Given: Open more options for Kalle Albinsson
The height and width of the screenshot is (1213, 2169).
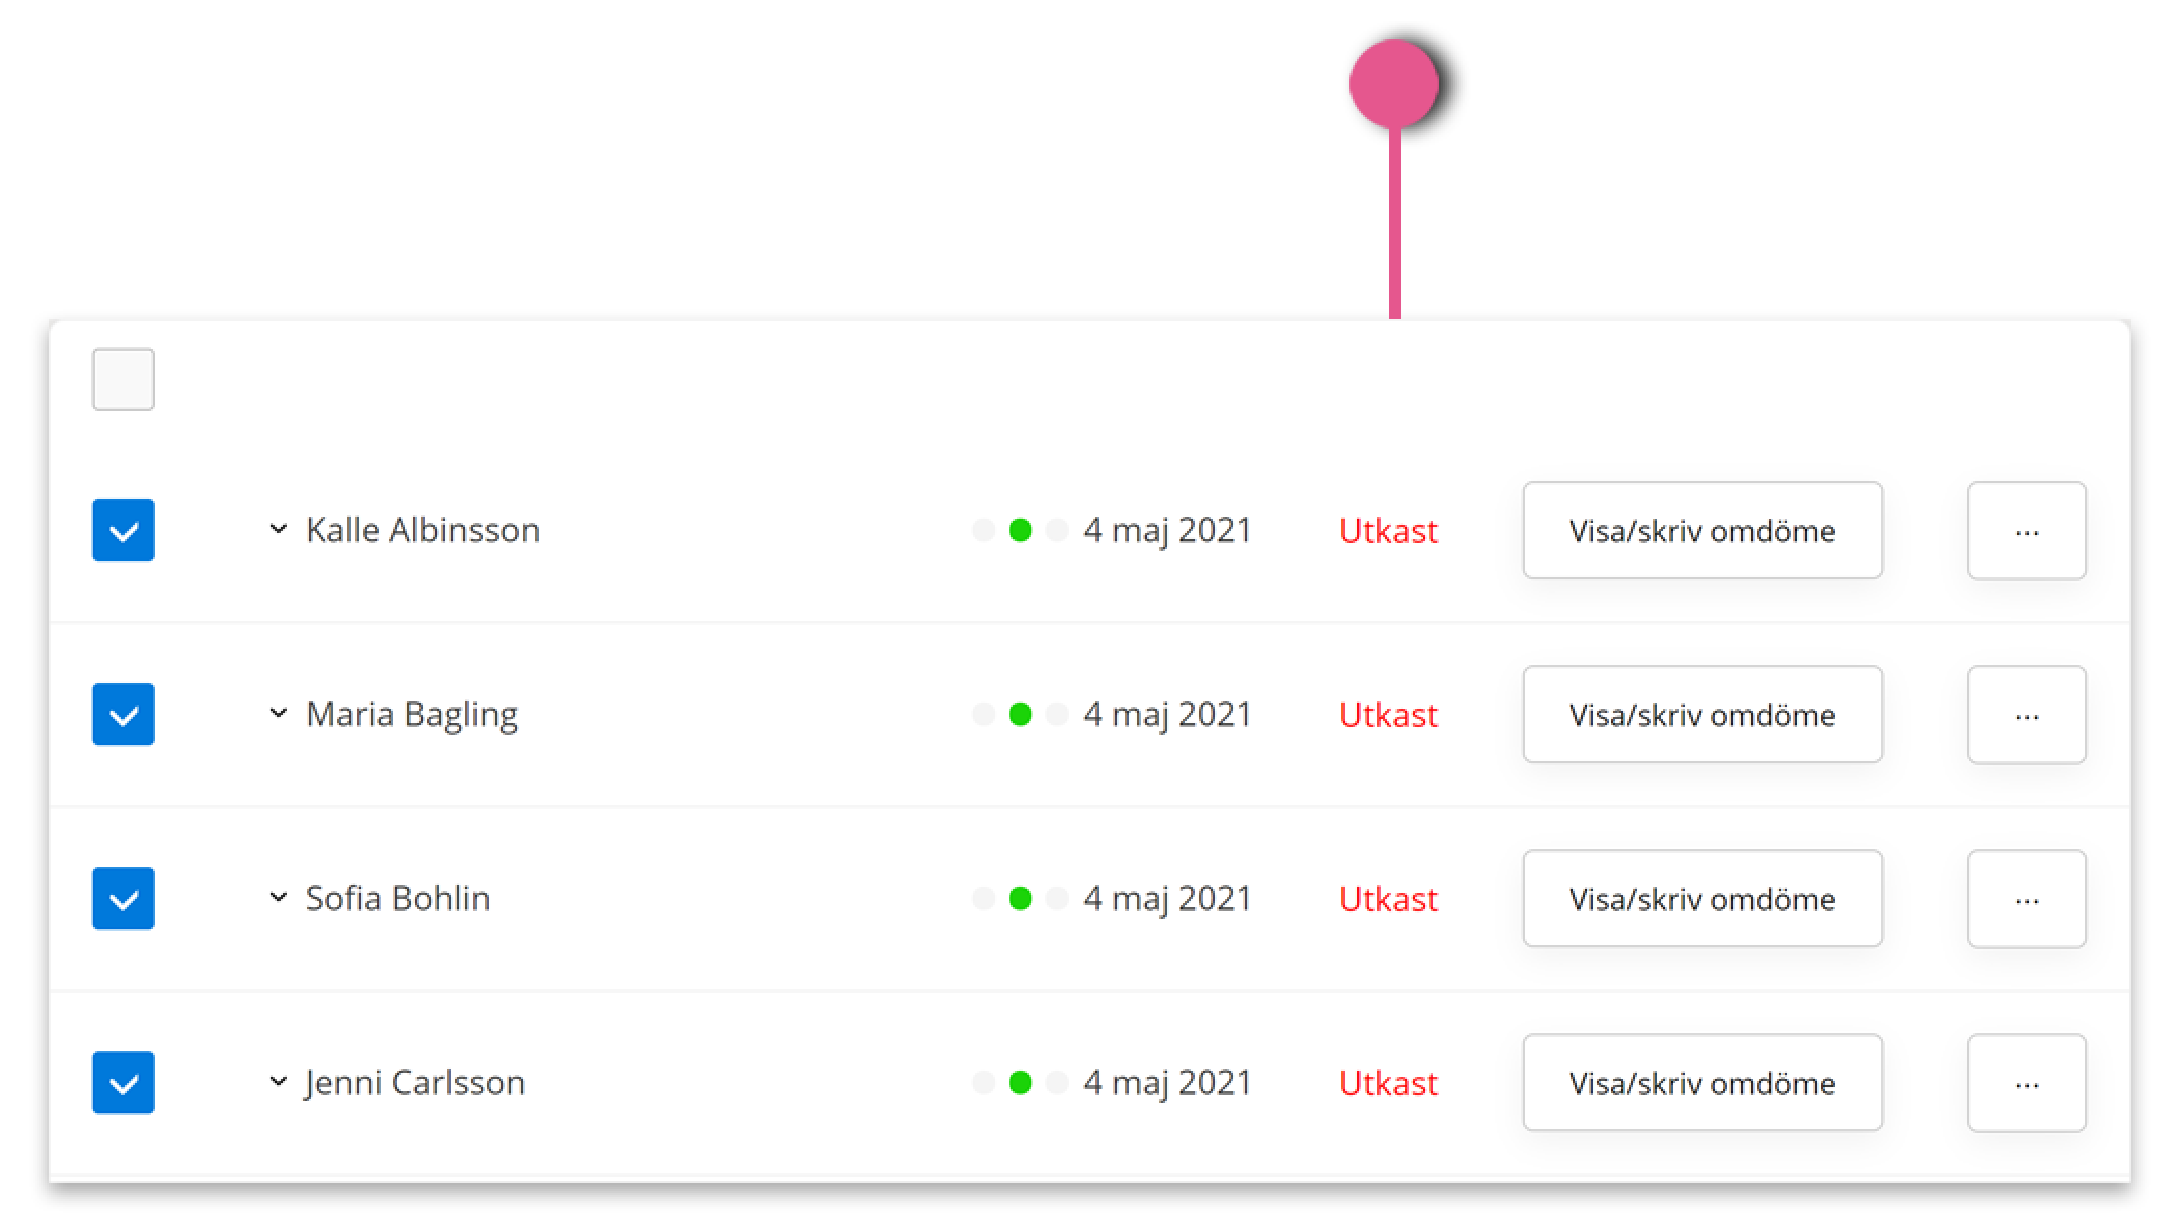Looking at the screenshot, I should (x=2026, y=531).
